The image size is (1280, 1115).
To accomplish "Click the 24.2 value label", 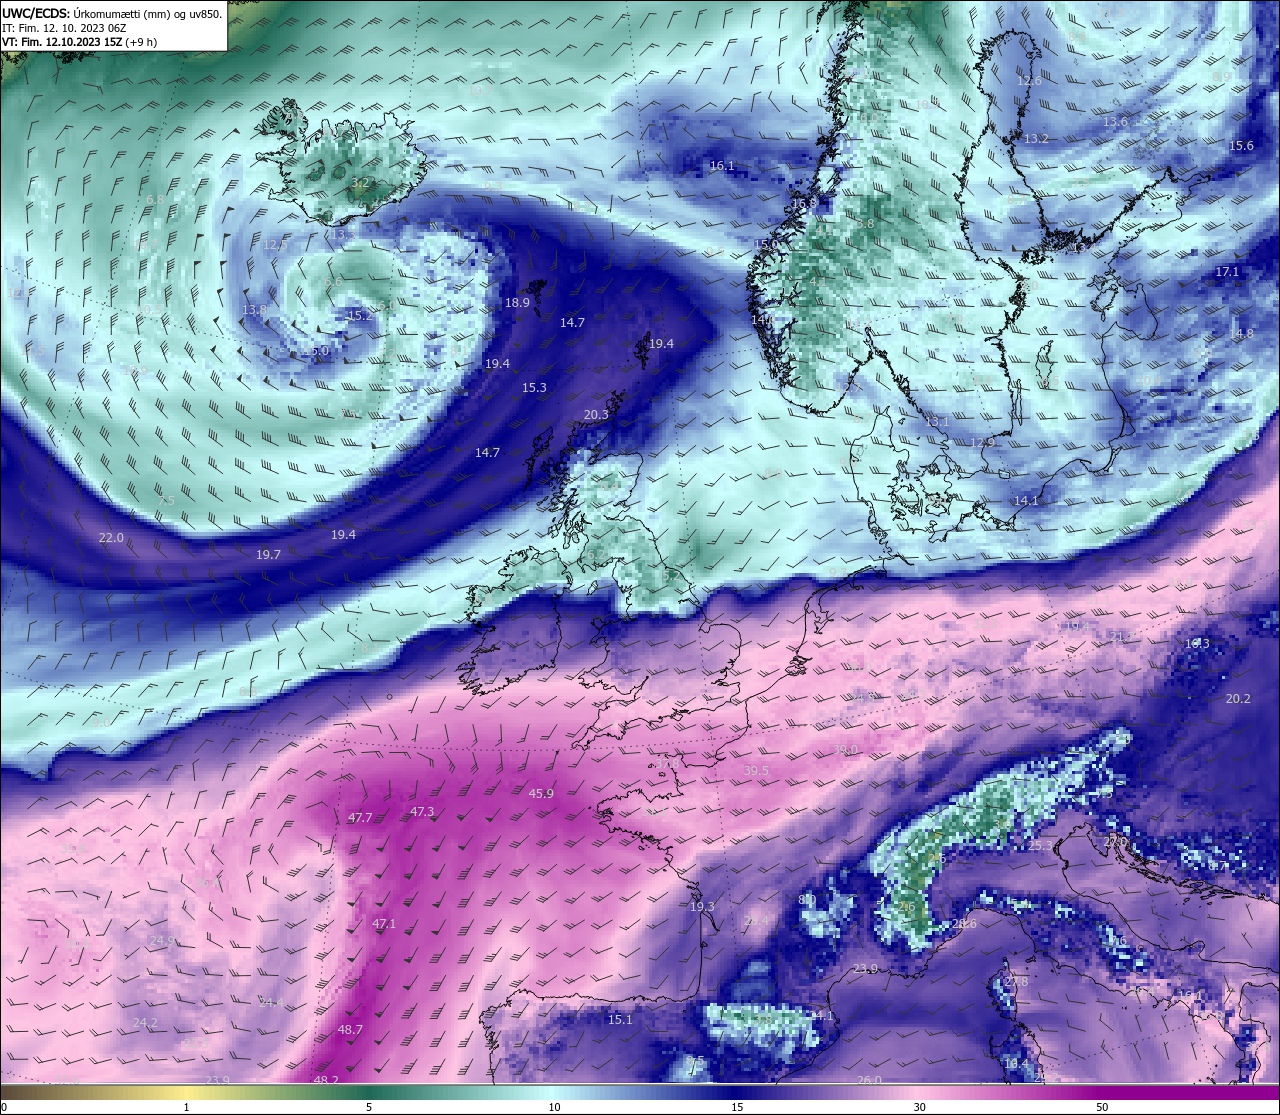I will [145, 1022].
